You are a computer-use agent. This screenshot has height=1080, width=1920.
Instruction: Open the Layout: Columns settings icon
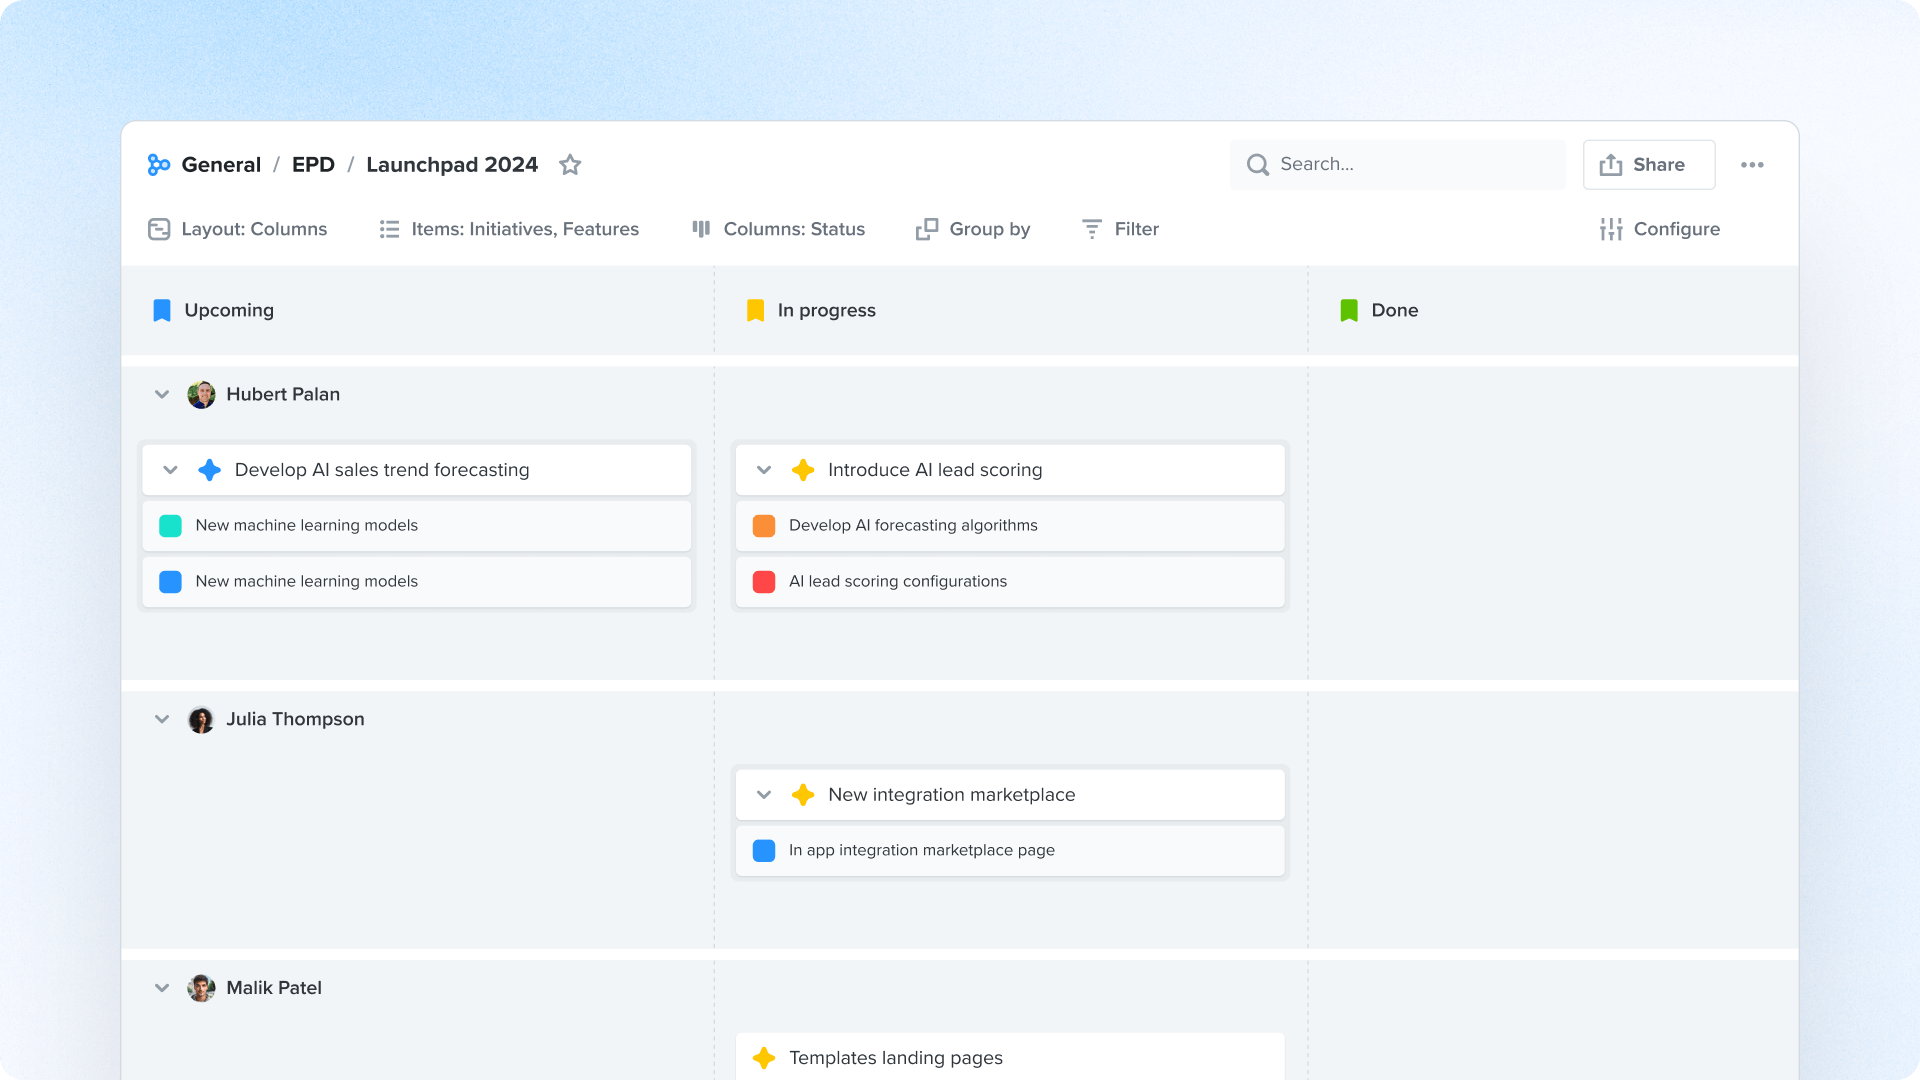click(158, 229)
